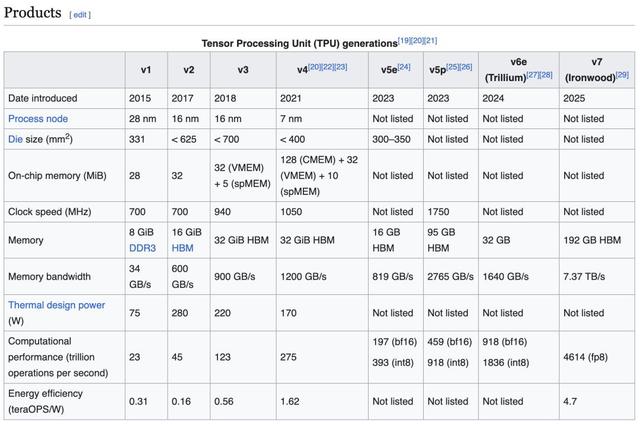Follow the DDR3 link in v1 memory
The width and height of the screenshot is (640, 424).
[x=144, y=247]
